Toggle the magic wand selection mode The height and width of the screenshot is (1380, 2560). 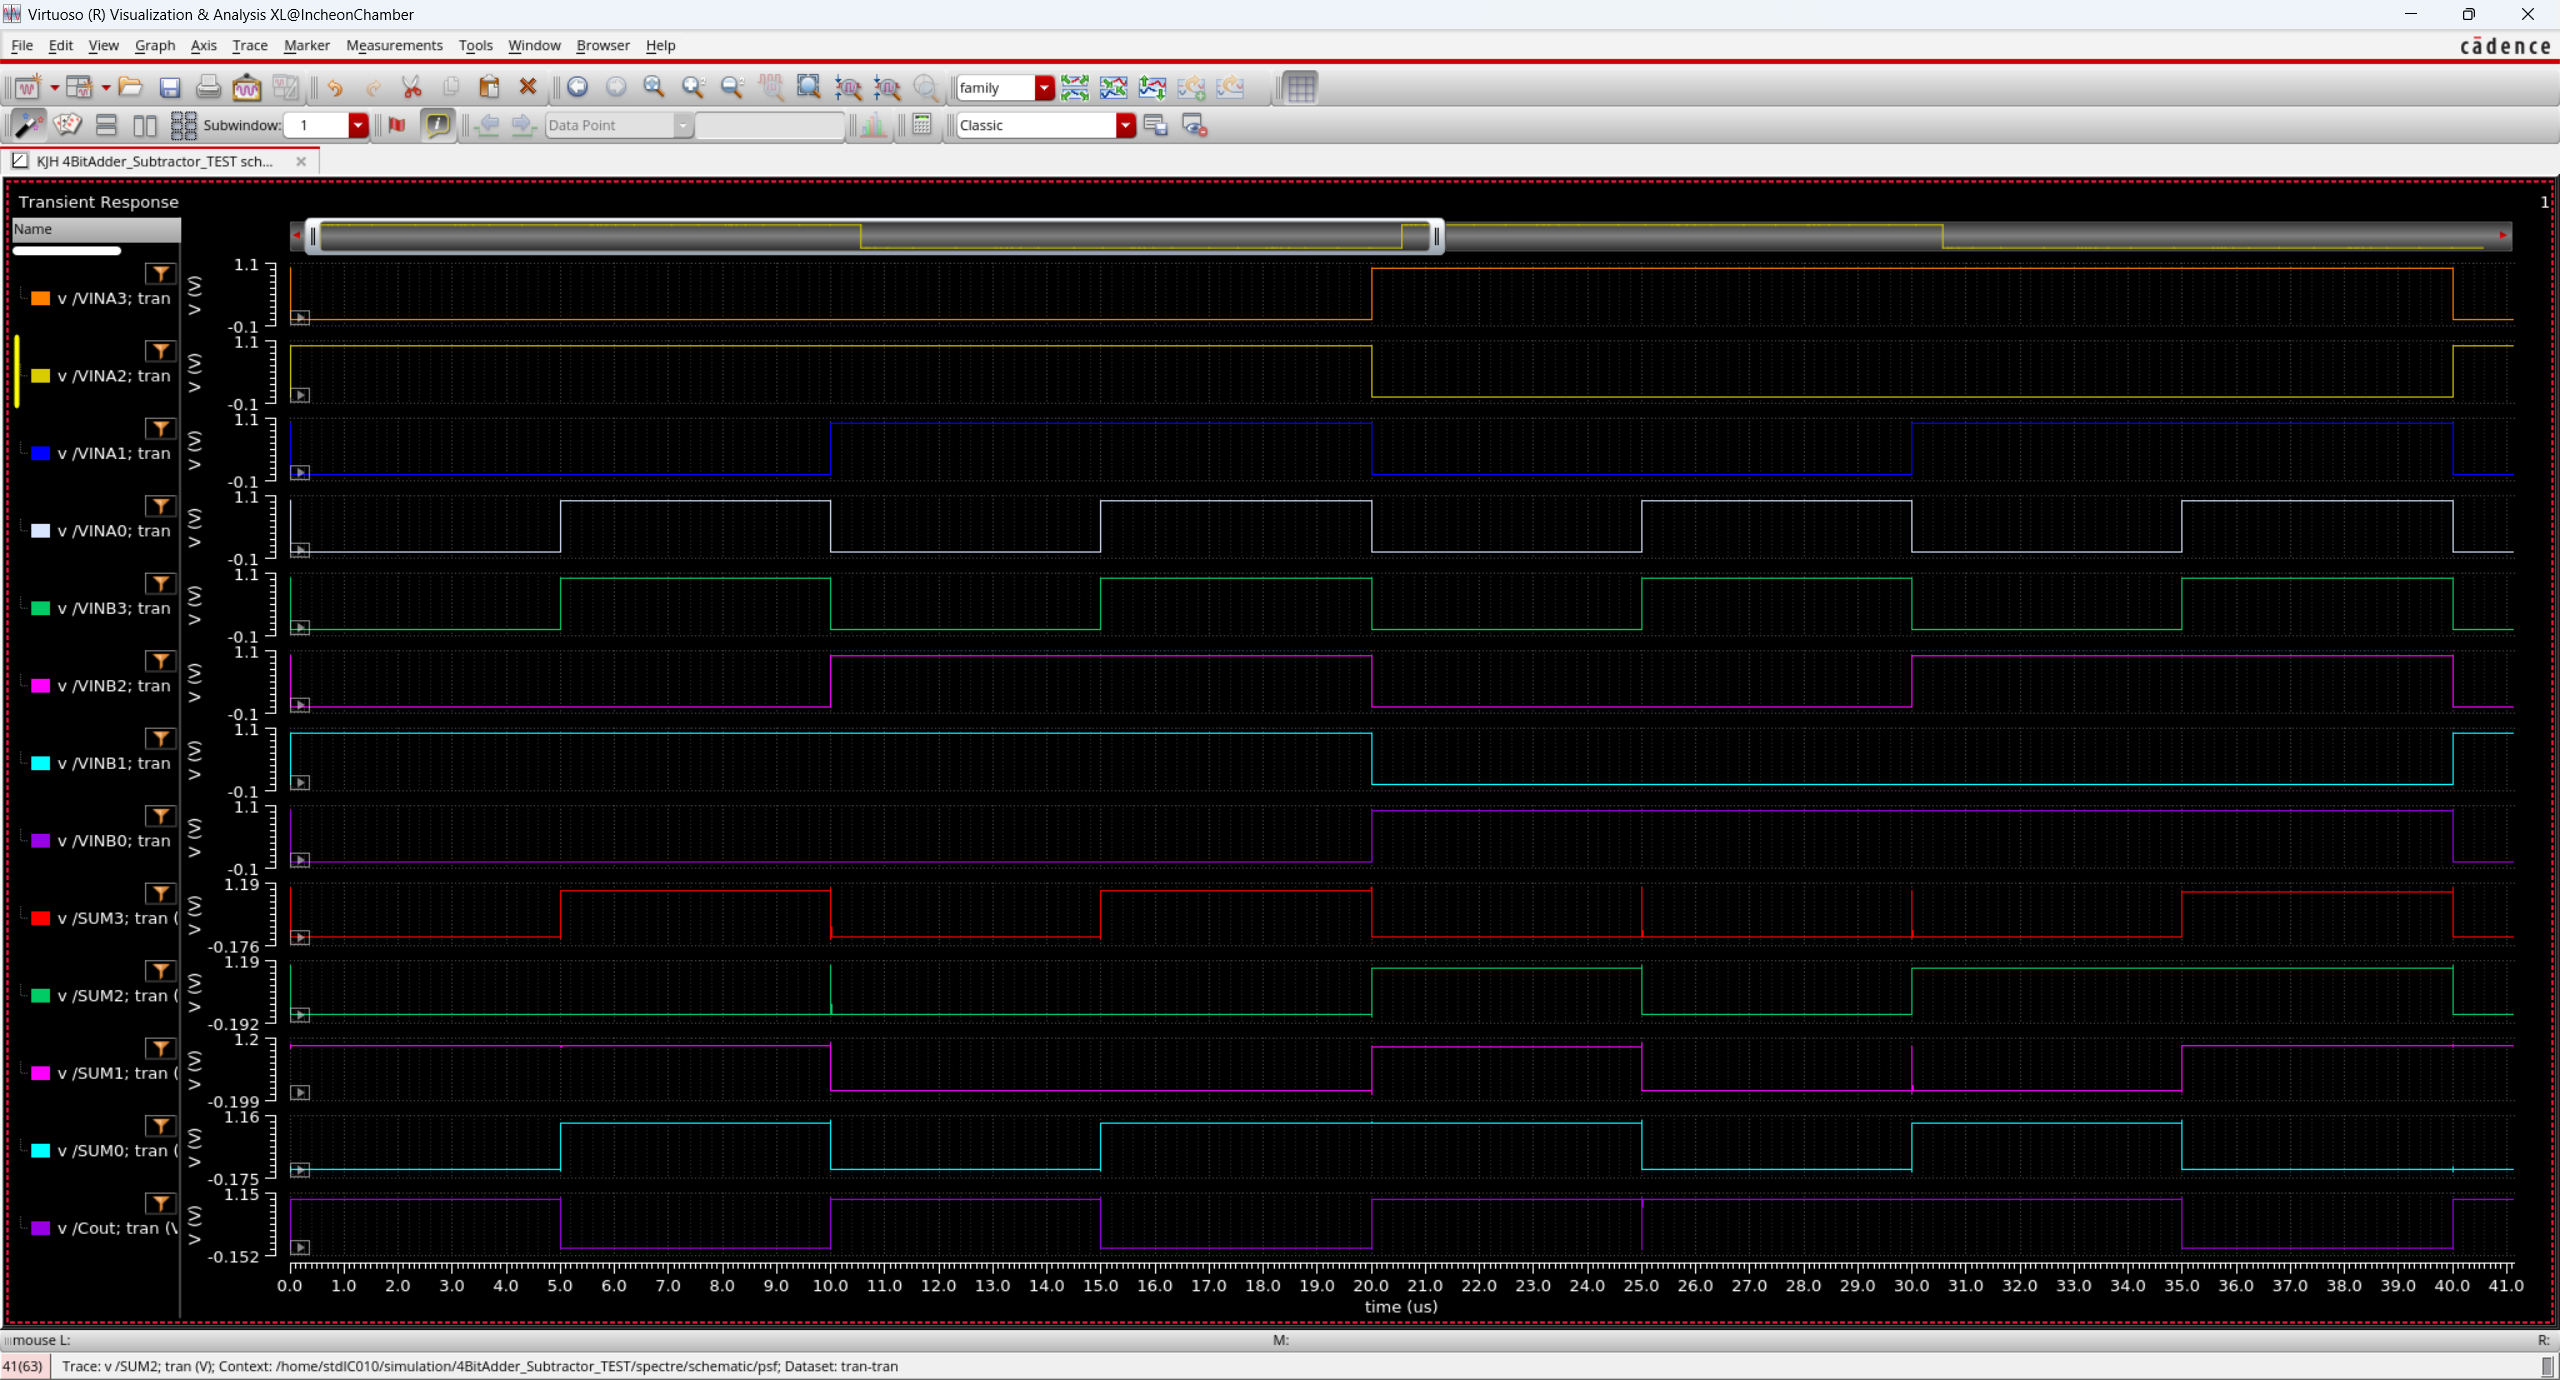click(28, 125)
